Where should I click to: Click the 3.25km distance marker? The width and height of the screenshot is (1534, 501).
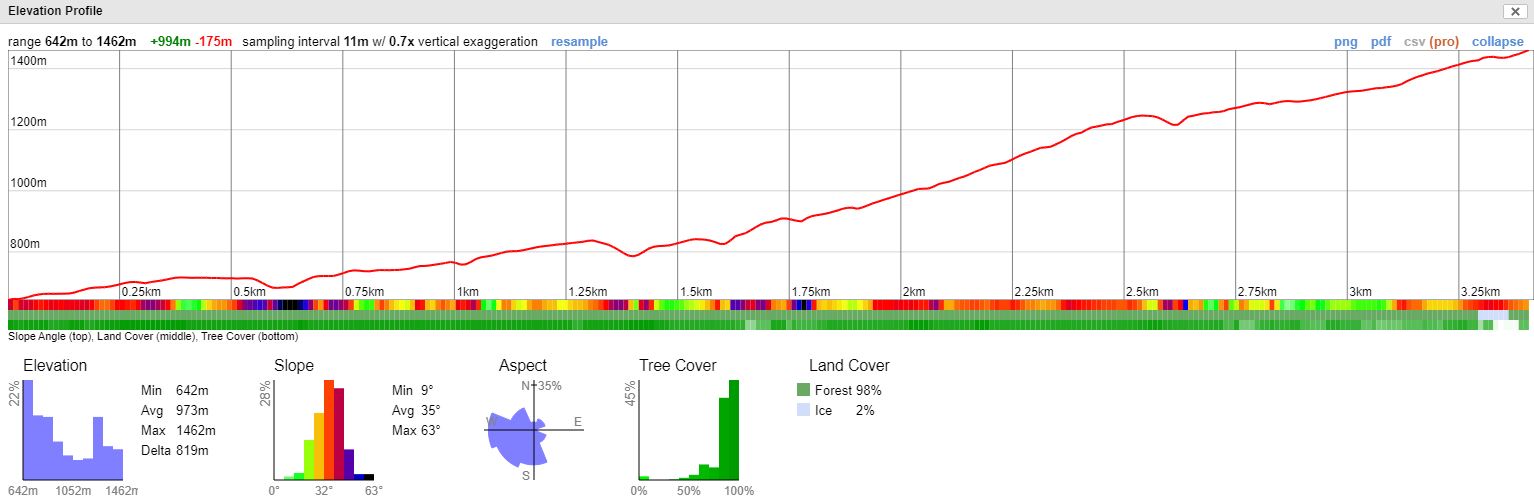[1480, 291]
